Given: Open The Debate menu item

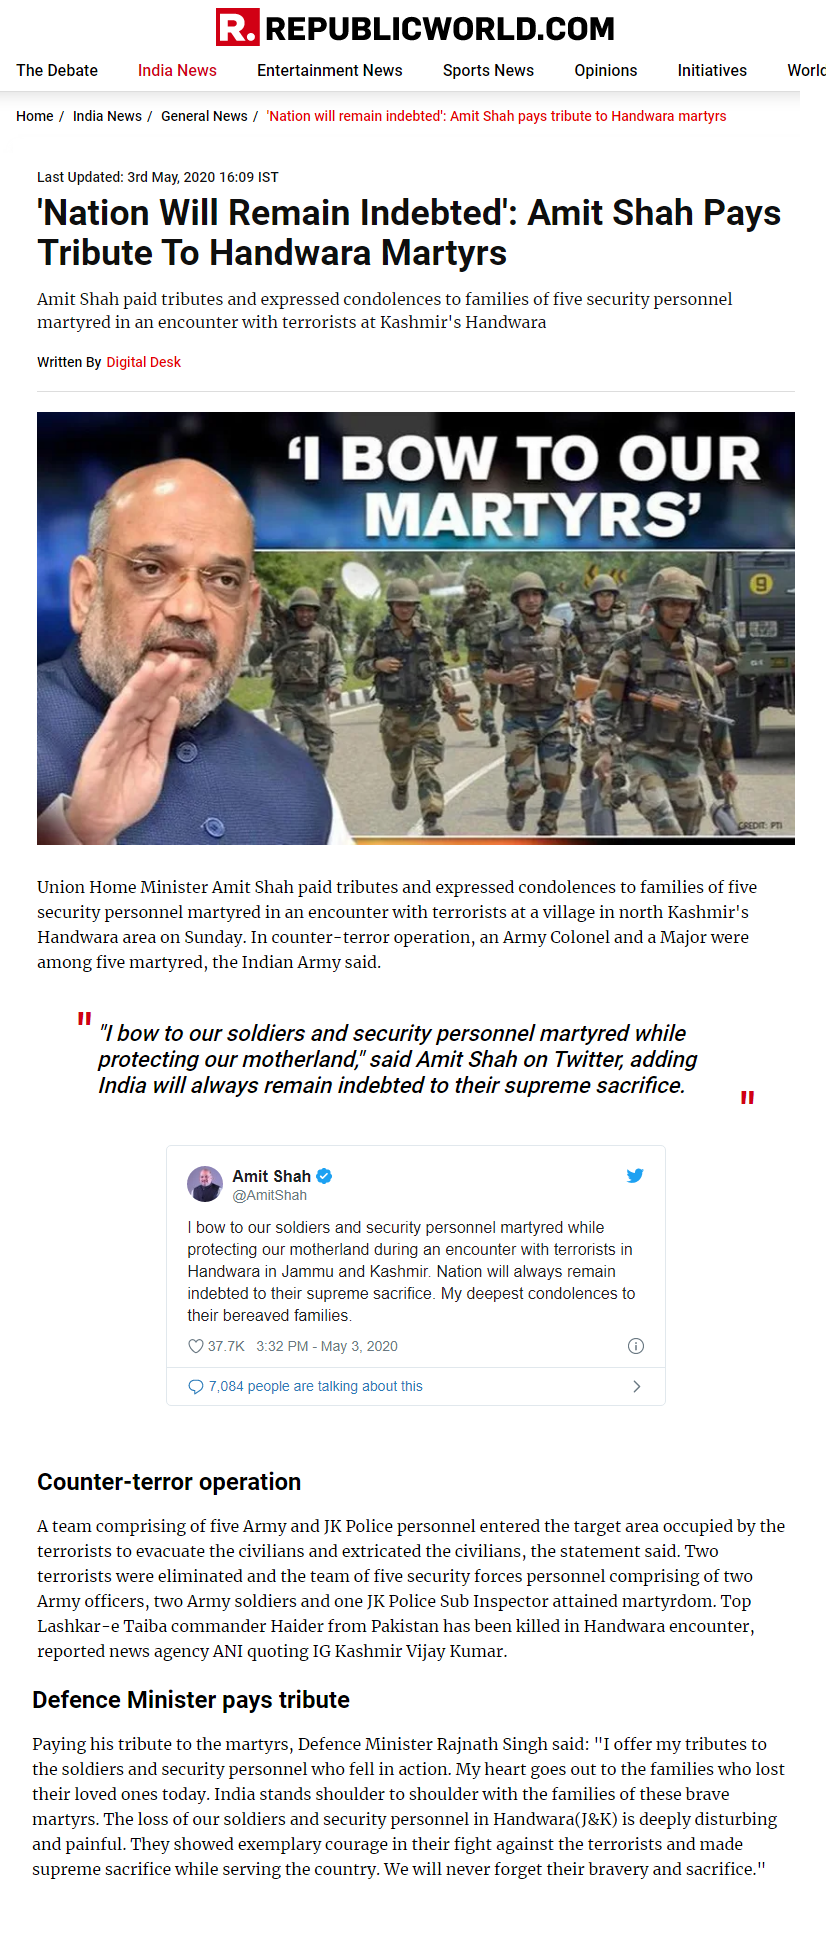Looking at the screenshot, I should coord(57,70).
